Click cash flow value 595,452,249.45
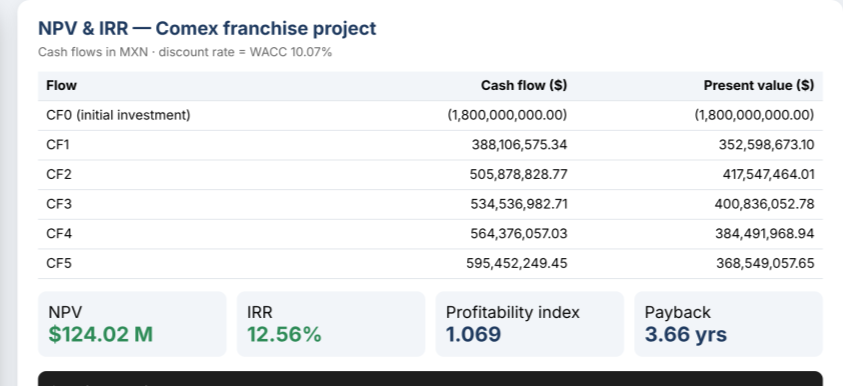This screenshot has height=386, width=843. 517,263
